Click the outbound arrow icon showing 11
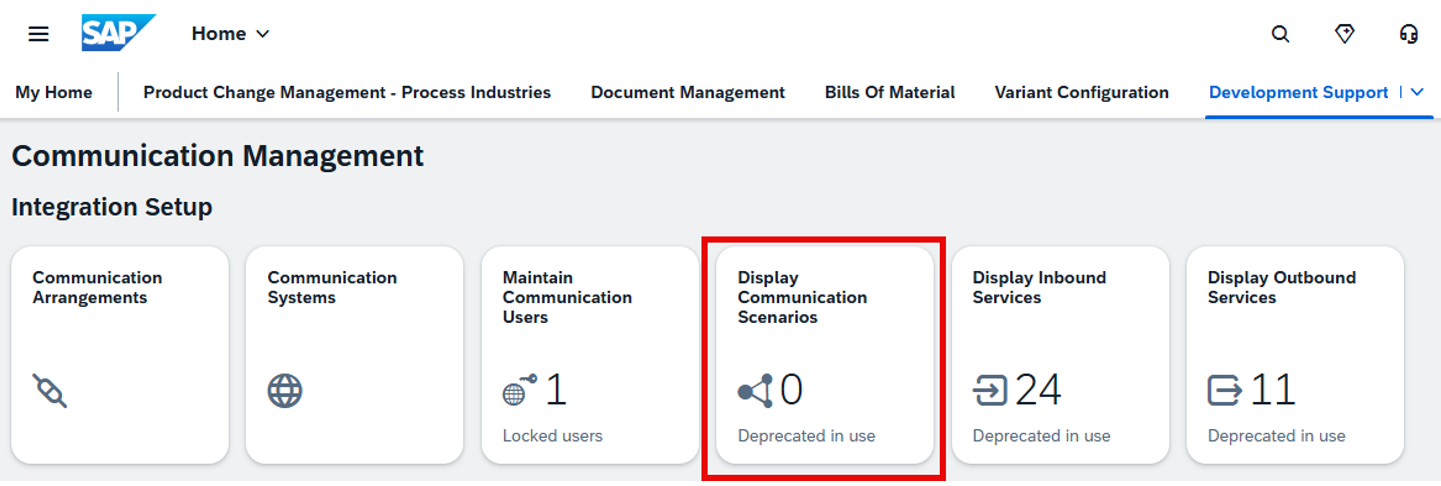This screenshot has width=1441, height=486. point(1225,390)
